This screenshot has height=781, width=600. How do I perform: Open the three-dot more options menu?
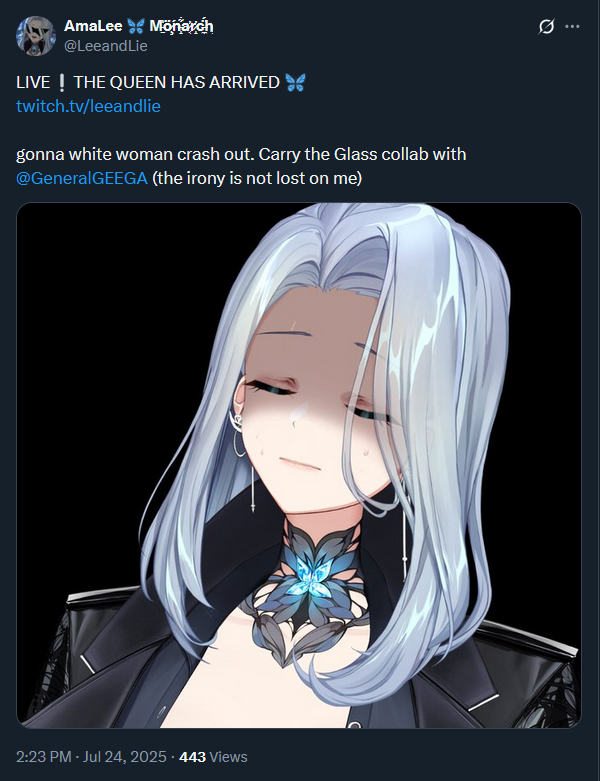[573, 26]
